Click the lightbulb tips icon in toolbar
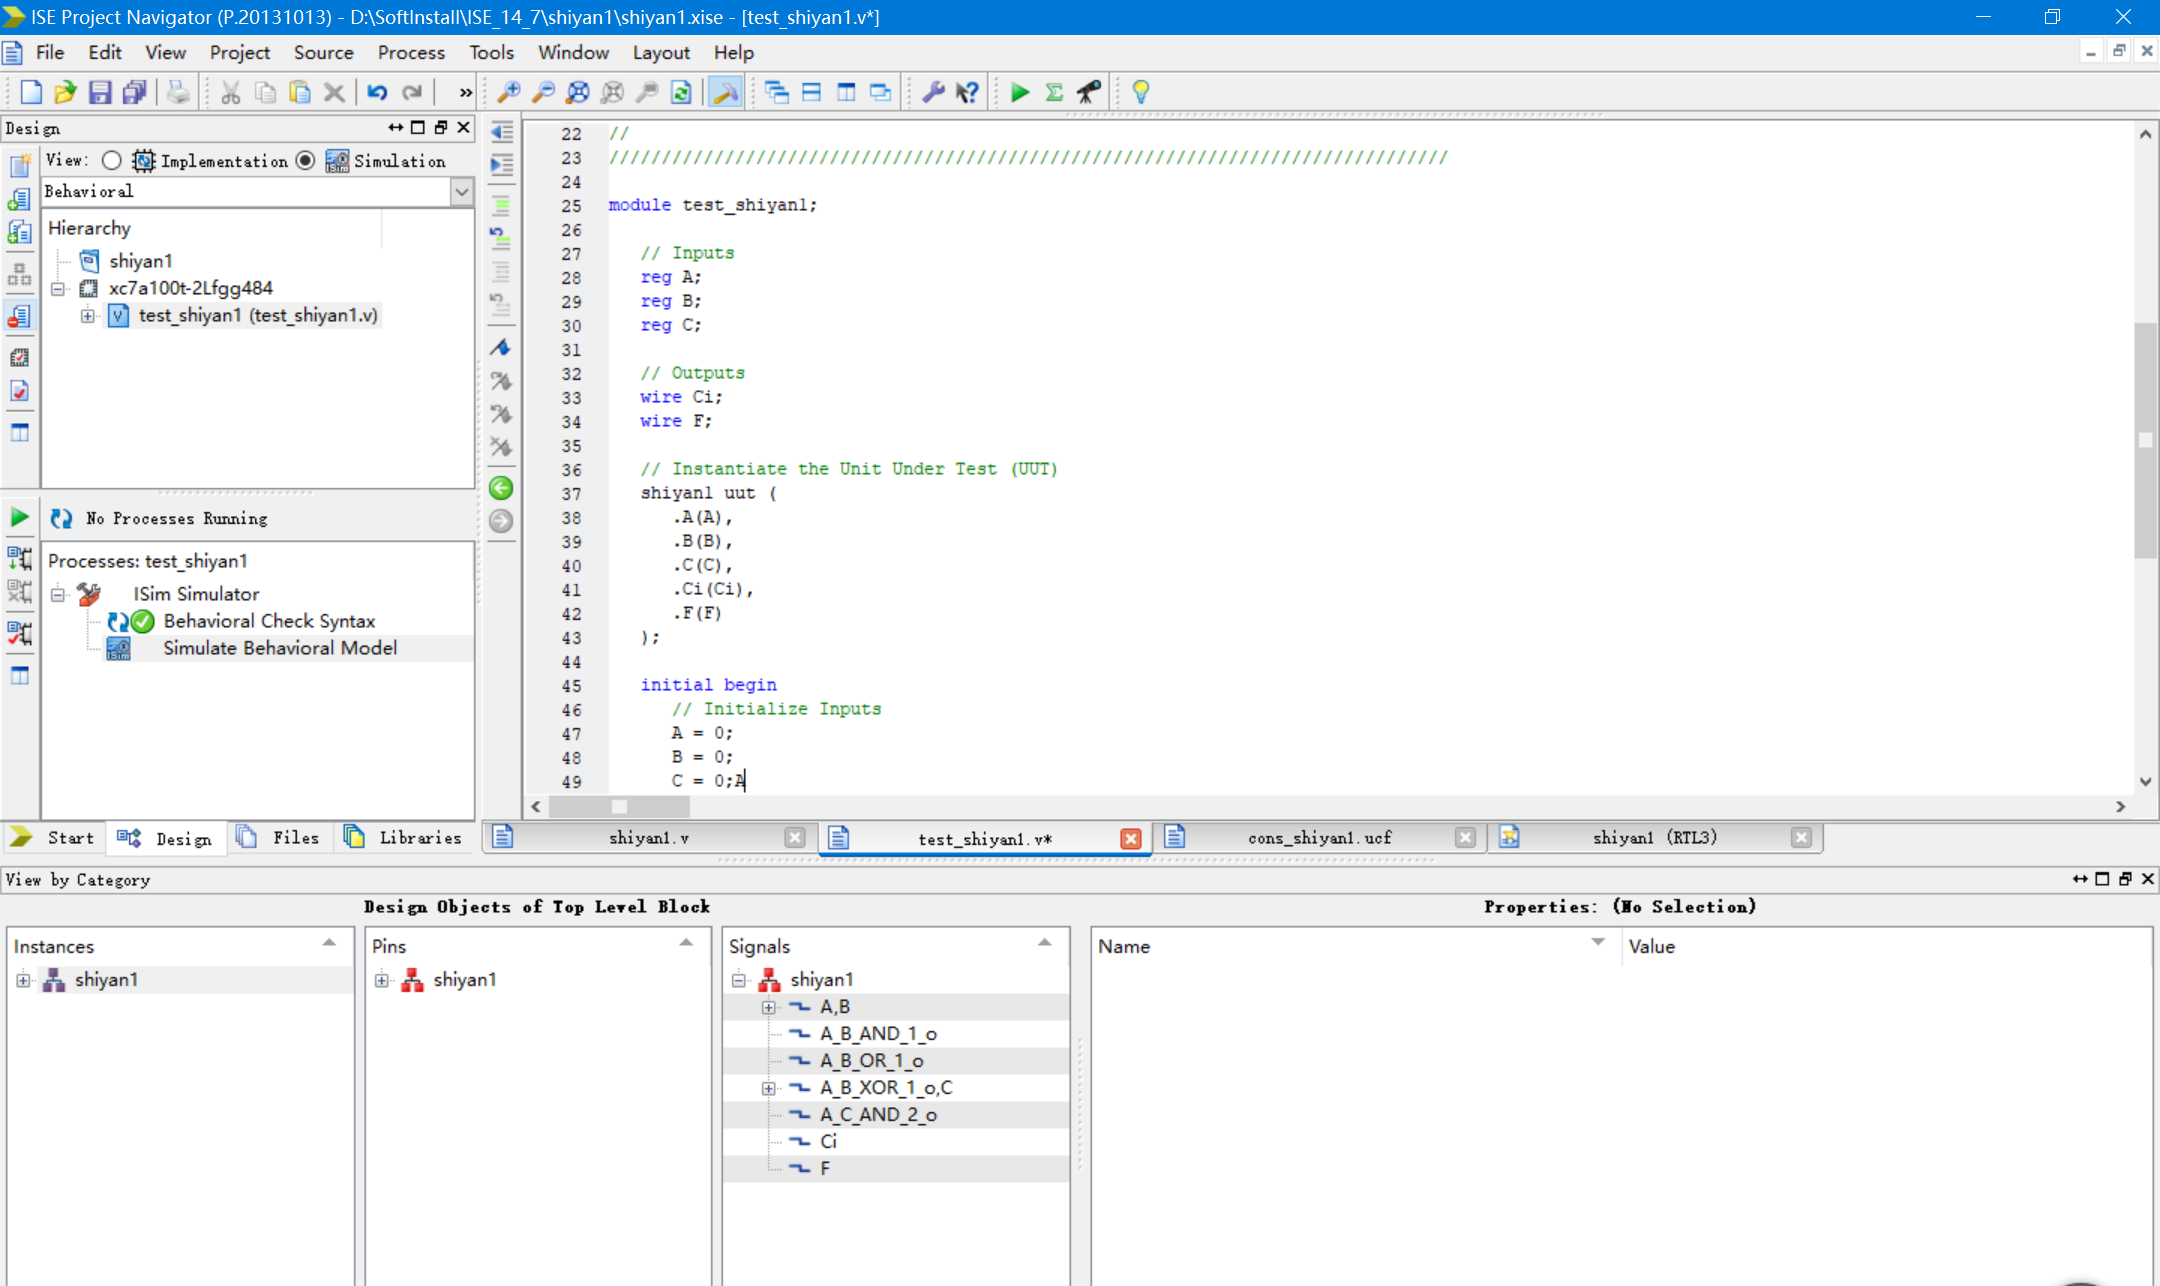The height and width of the screenshot is (1286, 2160). point(1140,93)
